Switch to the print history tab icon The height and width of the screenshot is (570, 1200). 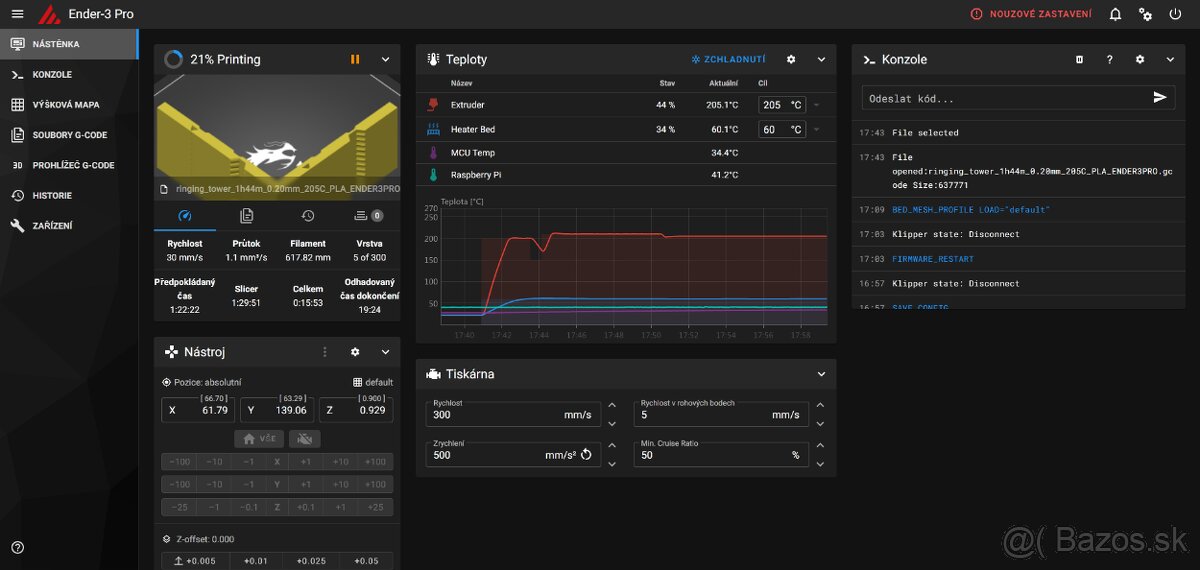308,215
